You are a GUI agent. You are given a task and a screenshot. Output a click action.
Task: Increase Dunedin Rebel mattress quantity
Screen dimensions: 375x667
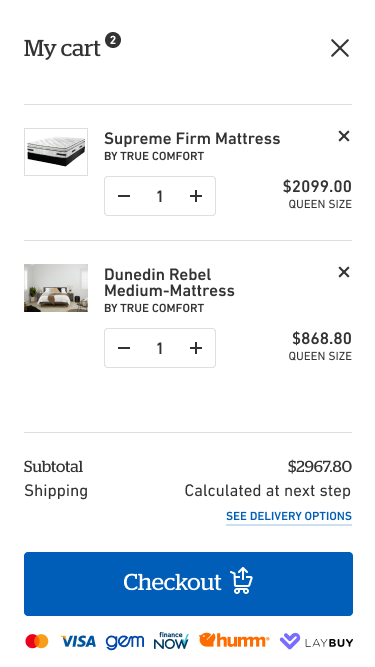[x=196, y=348]
